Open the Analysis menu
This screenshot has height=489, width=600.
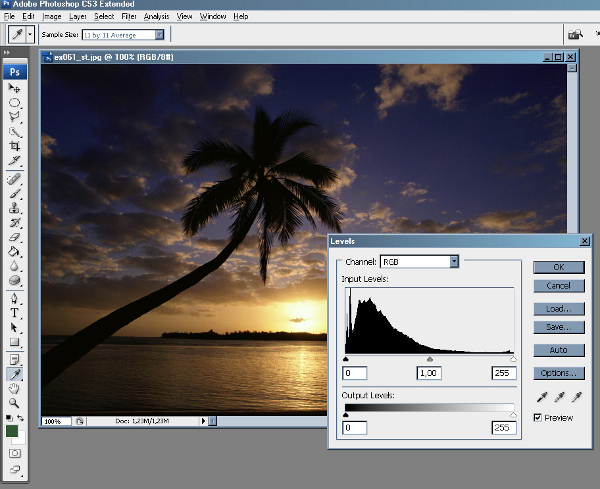pyautogui.click(x=156, y=16)
